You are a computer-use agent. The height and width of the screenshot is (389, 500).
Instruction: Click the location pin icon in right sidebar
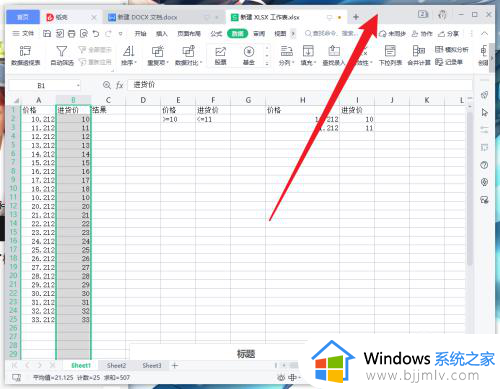484,182
